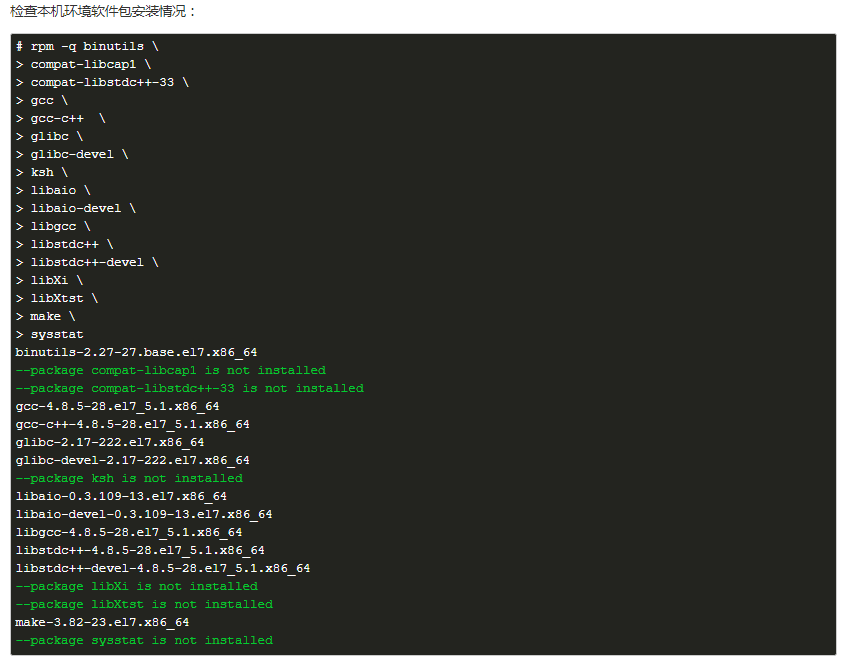Click the '> sysstat' input line
This screenshot has height=662, width=860.
pos(49,335)
